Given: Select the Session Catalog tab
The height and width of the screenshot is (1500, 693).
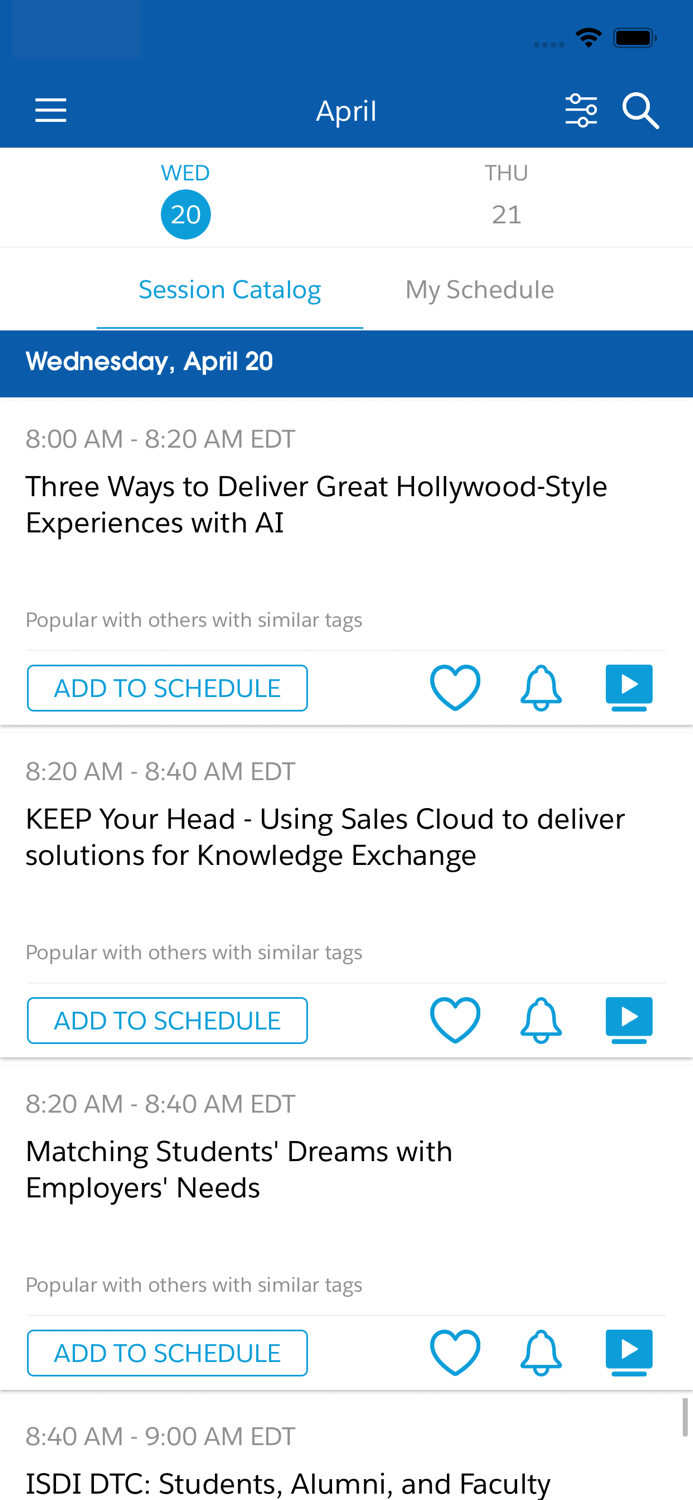Looking at the screenshot, I should pyautogui.click(x=230, y=289).
